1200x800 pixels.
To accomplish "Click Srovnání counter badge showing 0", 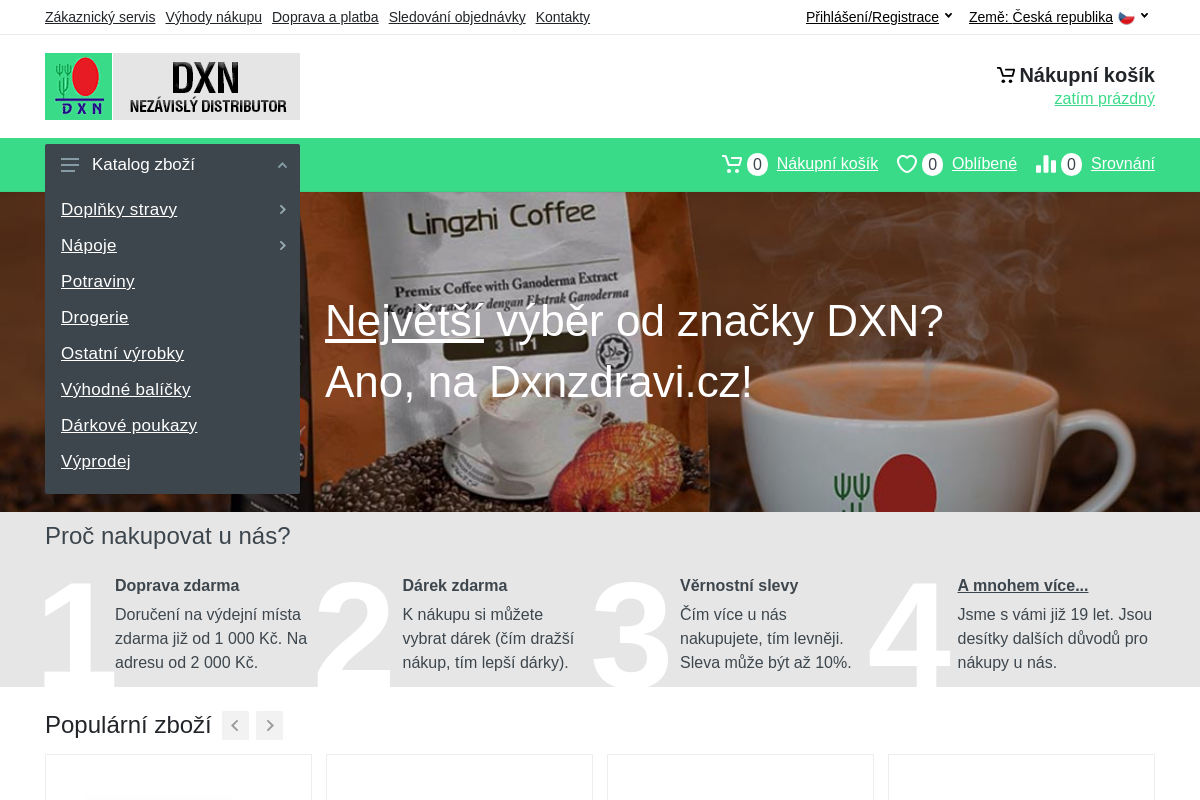I will click(x=1071, y=164).
